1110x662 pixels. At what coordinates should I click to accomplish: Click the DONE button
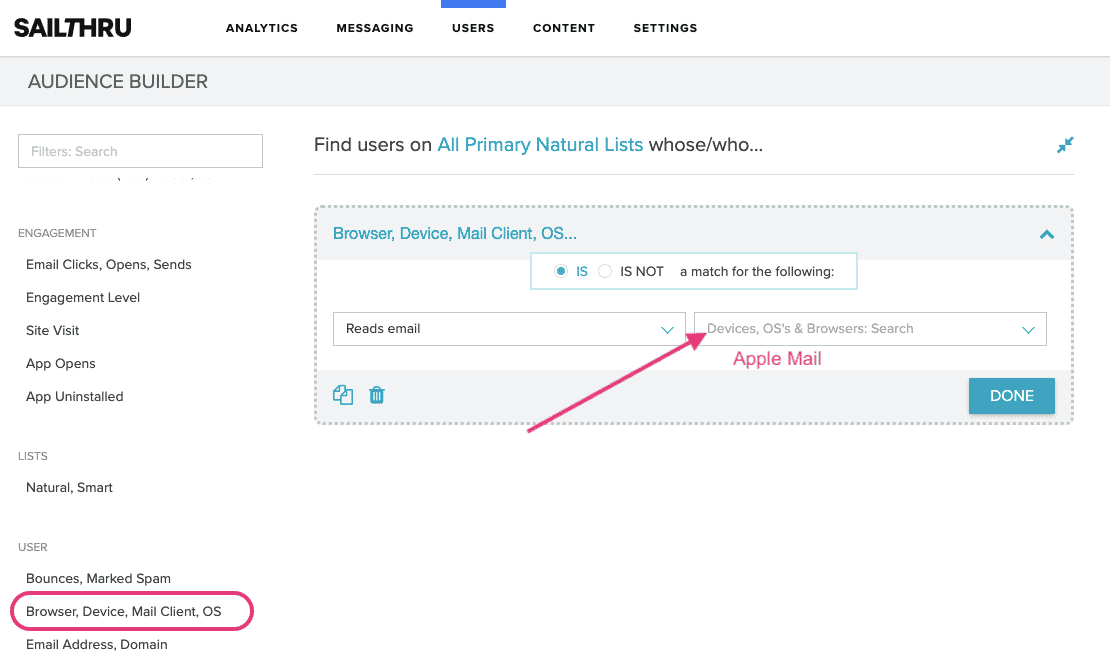click(x=1011, y=395)
